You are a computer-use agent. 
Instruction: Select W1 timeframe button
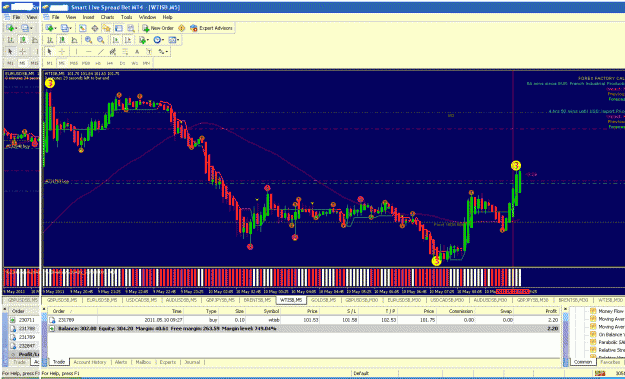[x=135, y=63]
